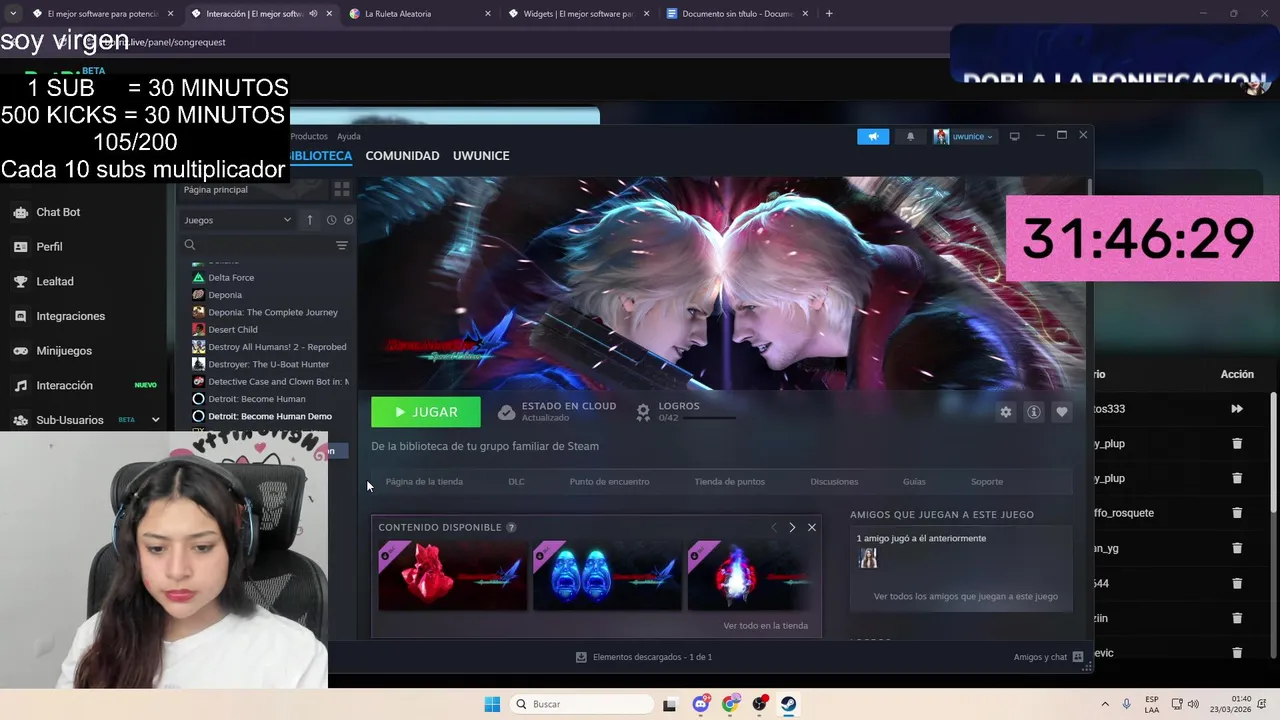Delete the ffo_rosquete song request

click(1237, 513)
